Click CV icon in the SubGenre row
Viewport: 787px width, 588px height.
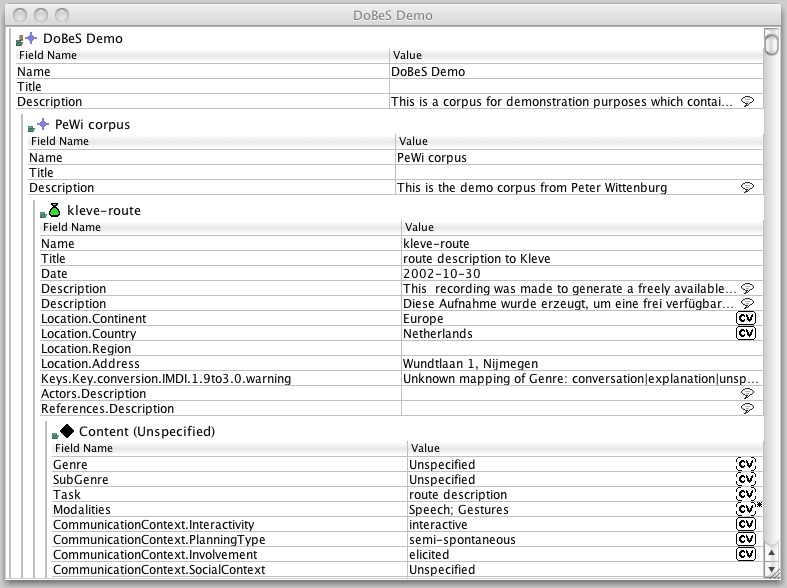click(x=746, y=479)
